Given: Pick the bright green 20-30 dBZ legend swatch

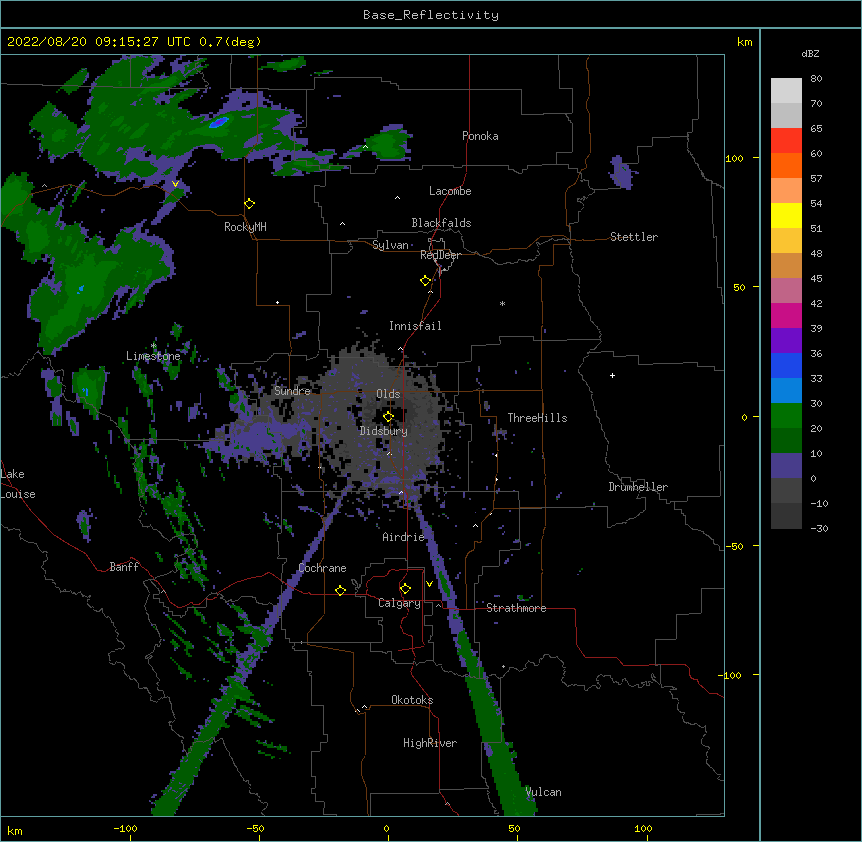Looking at the screenshot, I should coord(786,416).
